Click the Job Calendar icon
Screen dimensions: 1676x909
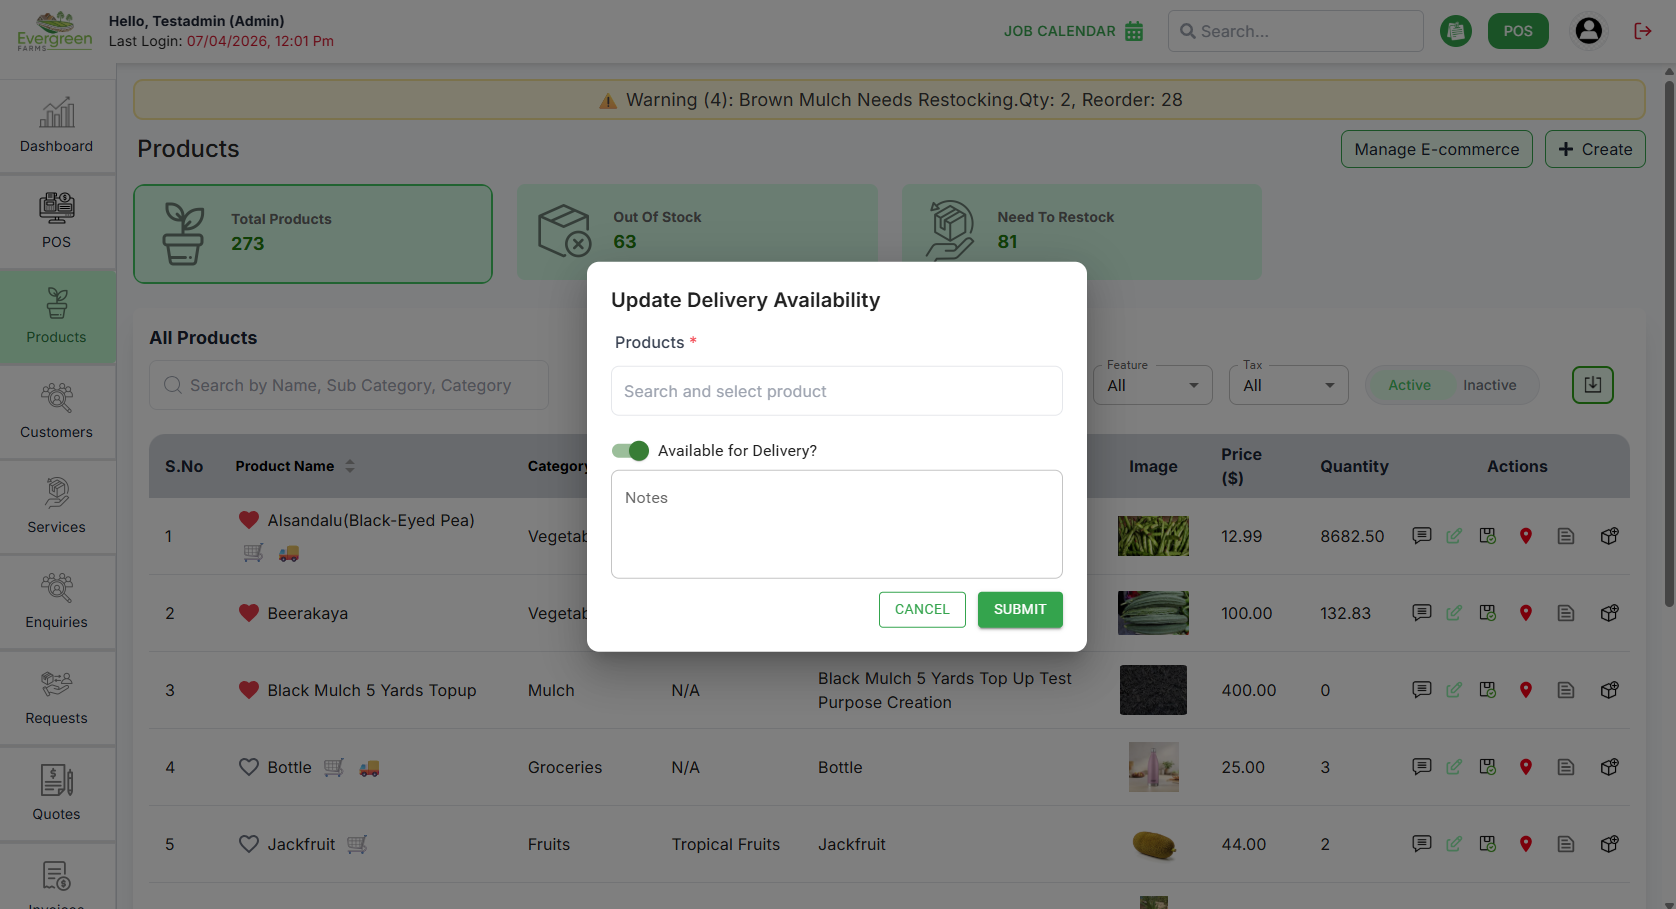pyautogui.click(x=1134, y=31)
